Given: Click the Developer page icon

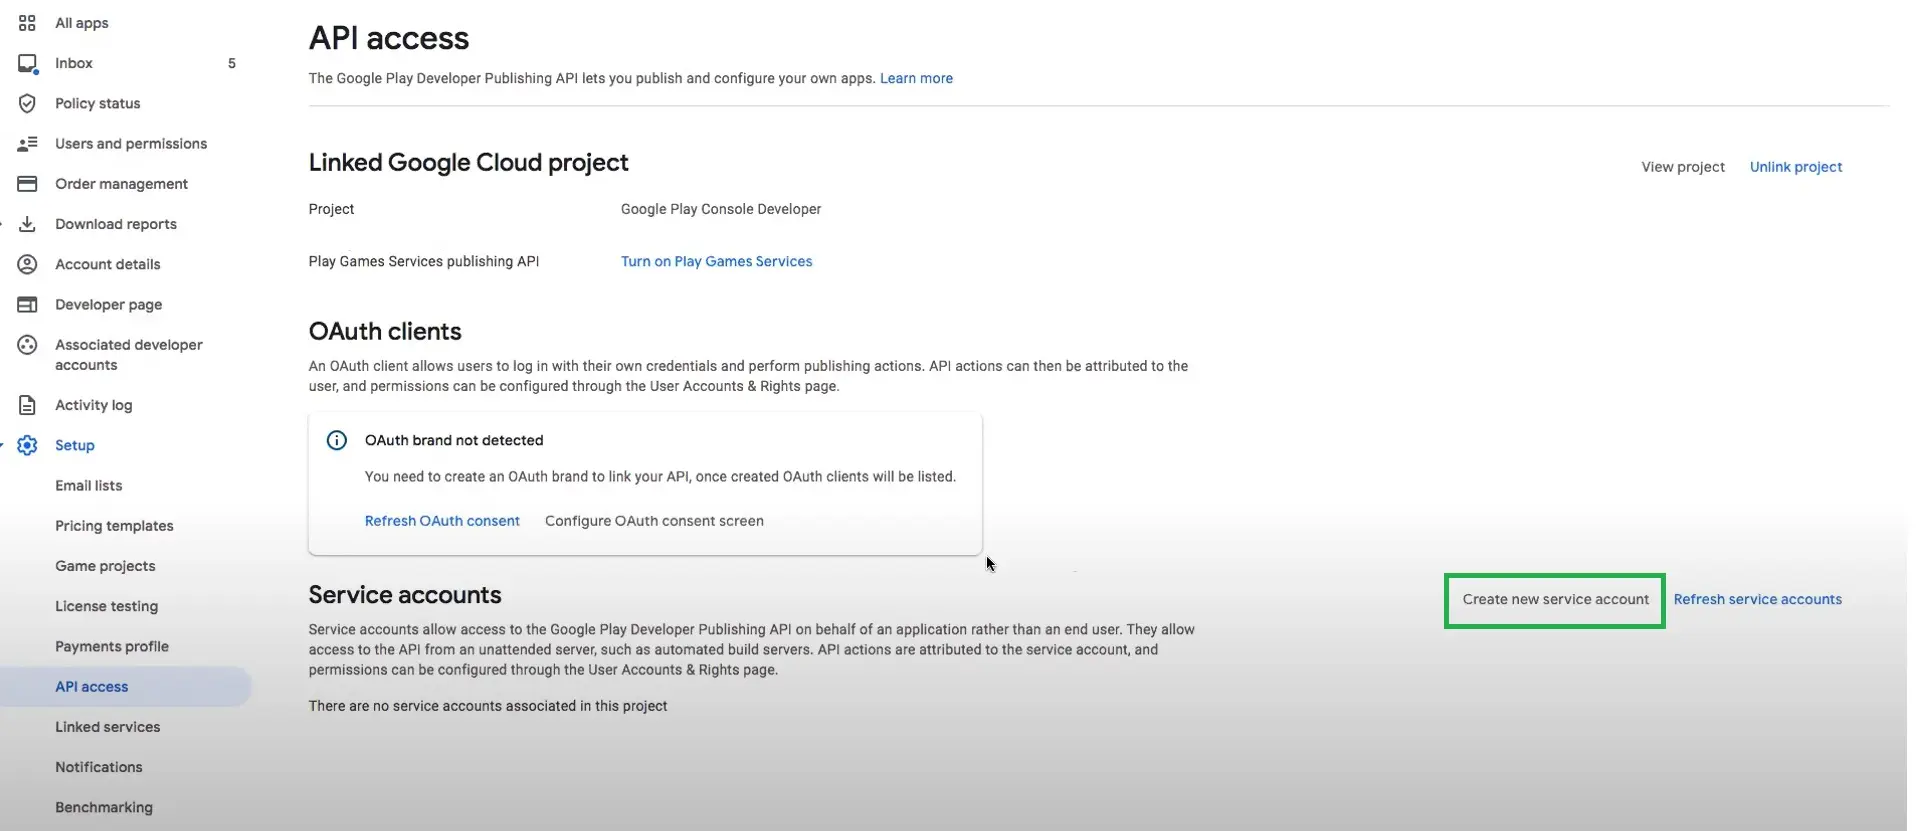Looking at the screenshot, I should pyautogui.click(x=27, y=304).
